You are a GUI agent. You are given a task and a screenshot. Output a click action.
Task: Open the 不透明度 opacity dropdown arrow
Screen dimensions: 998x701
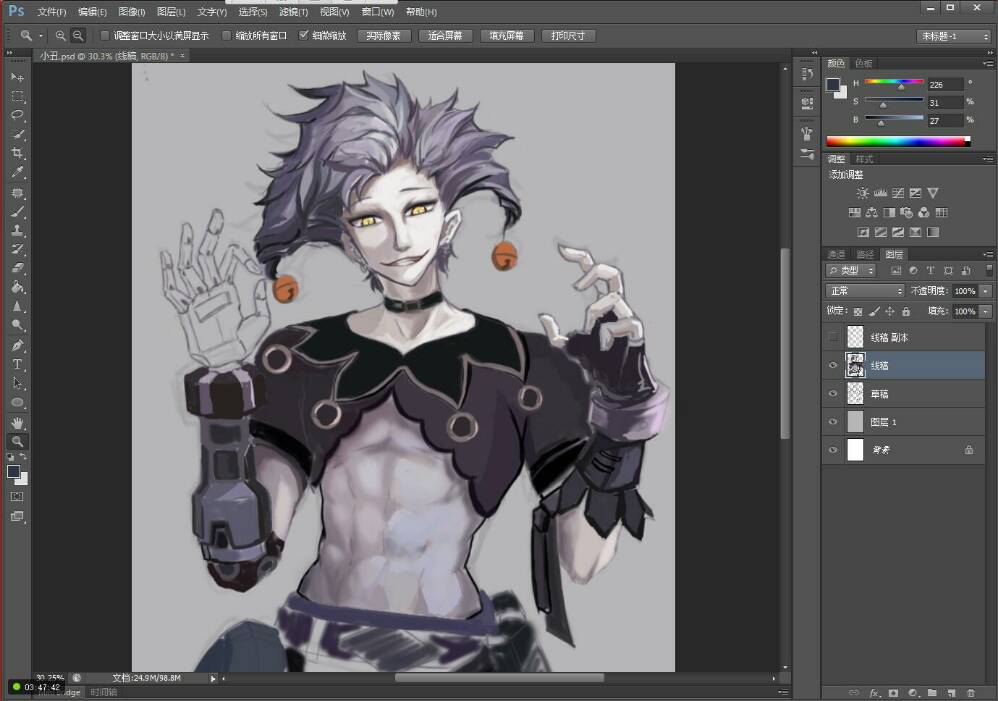tap(986, 291)
